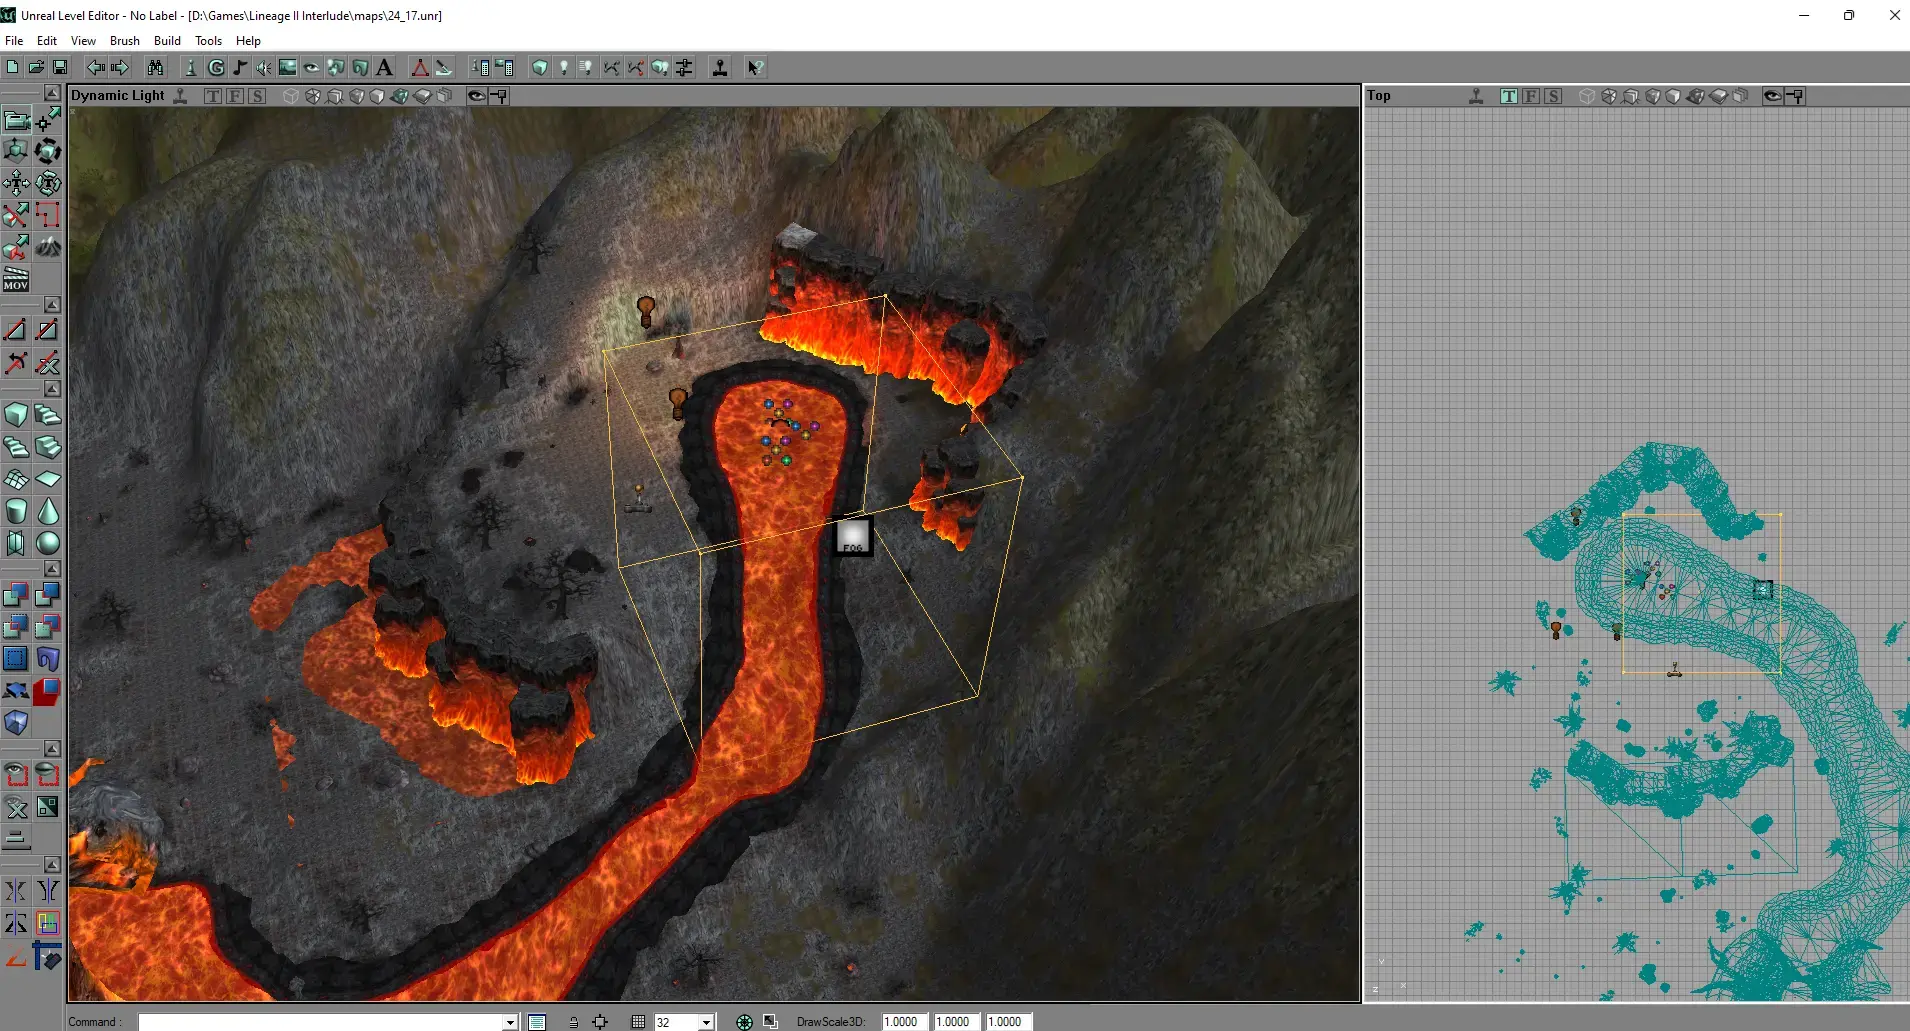Open the Music browser note icon
This screenshot has width=1910, height=1031.
(x=239, y=67)
